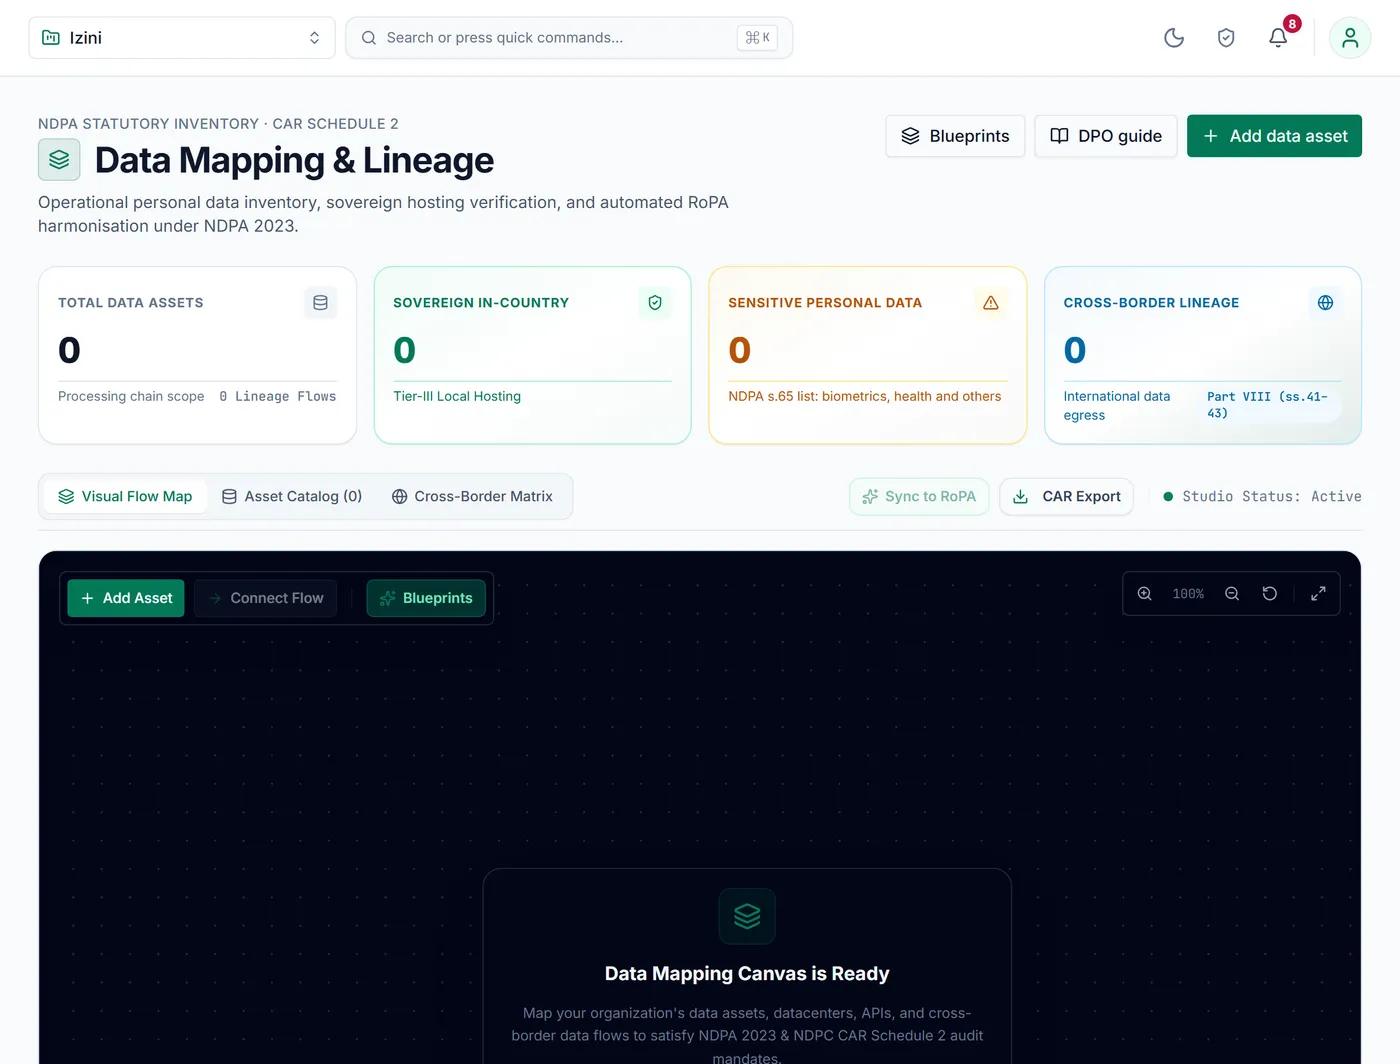Screen dimensions: 1400x1064
Task: Open Blueprints from the page header
Action: pyautogui.click(x=955, y=136)
